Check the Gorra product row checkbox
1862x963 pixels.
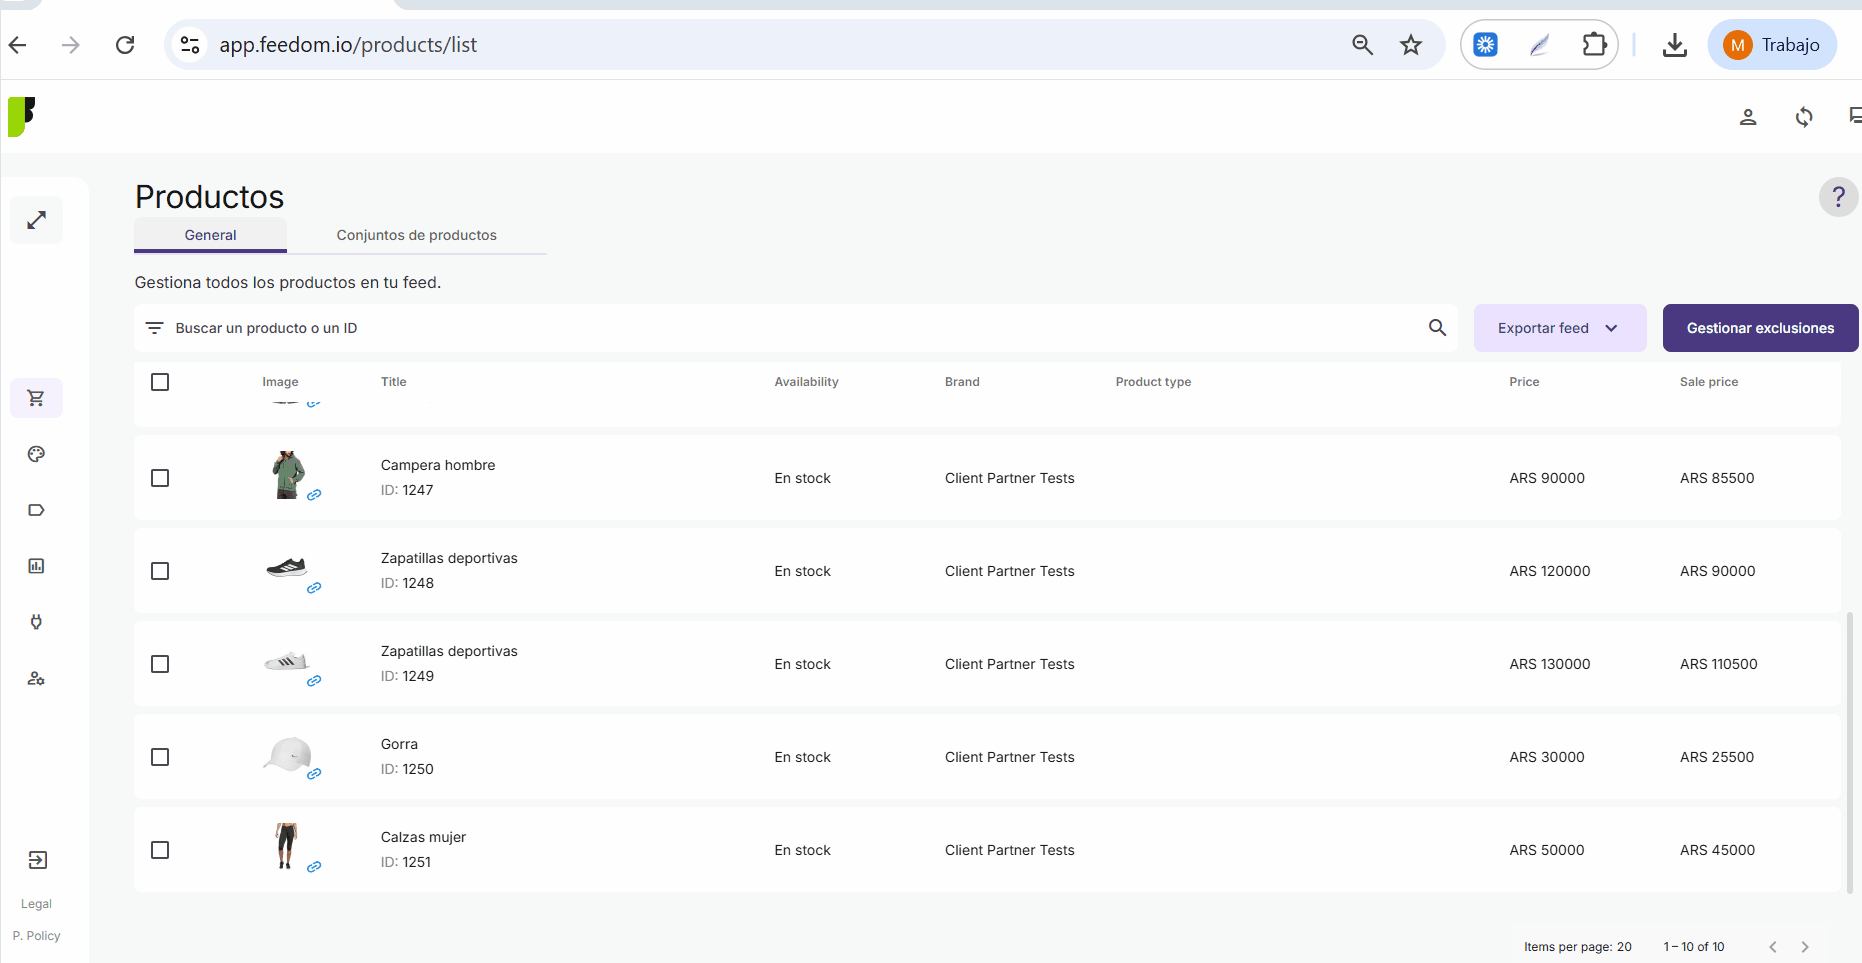pyautogui.click(x=160, y=757)
